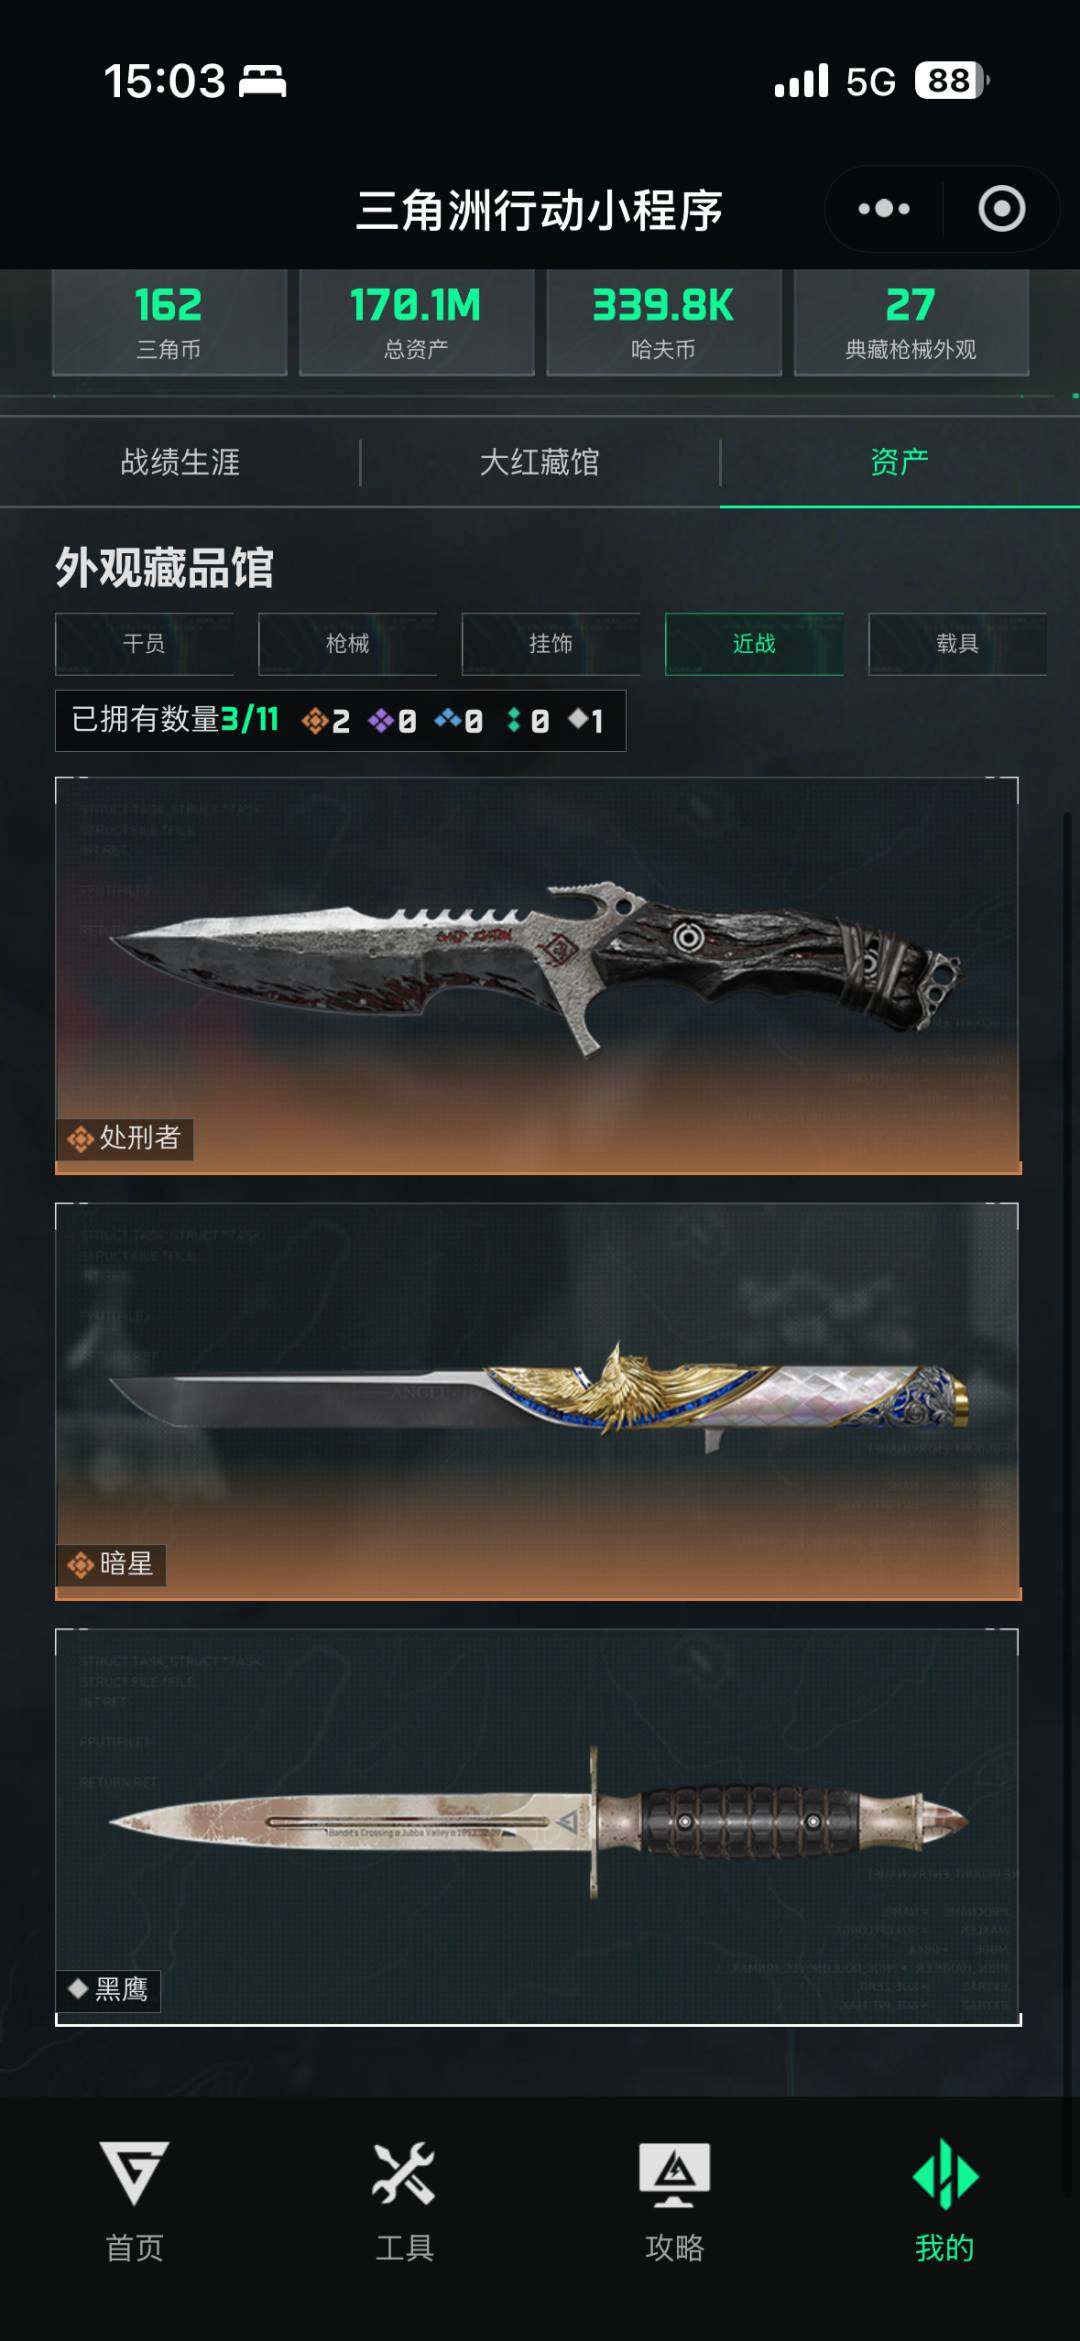
Task: Tap the mini program close circle icon
Action: (1001, 209)
